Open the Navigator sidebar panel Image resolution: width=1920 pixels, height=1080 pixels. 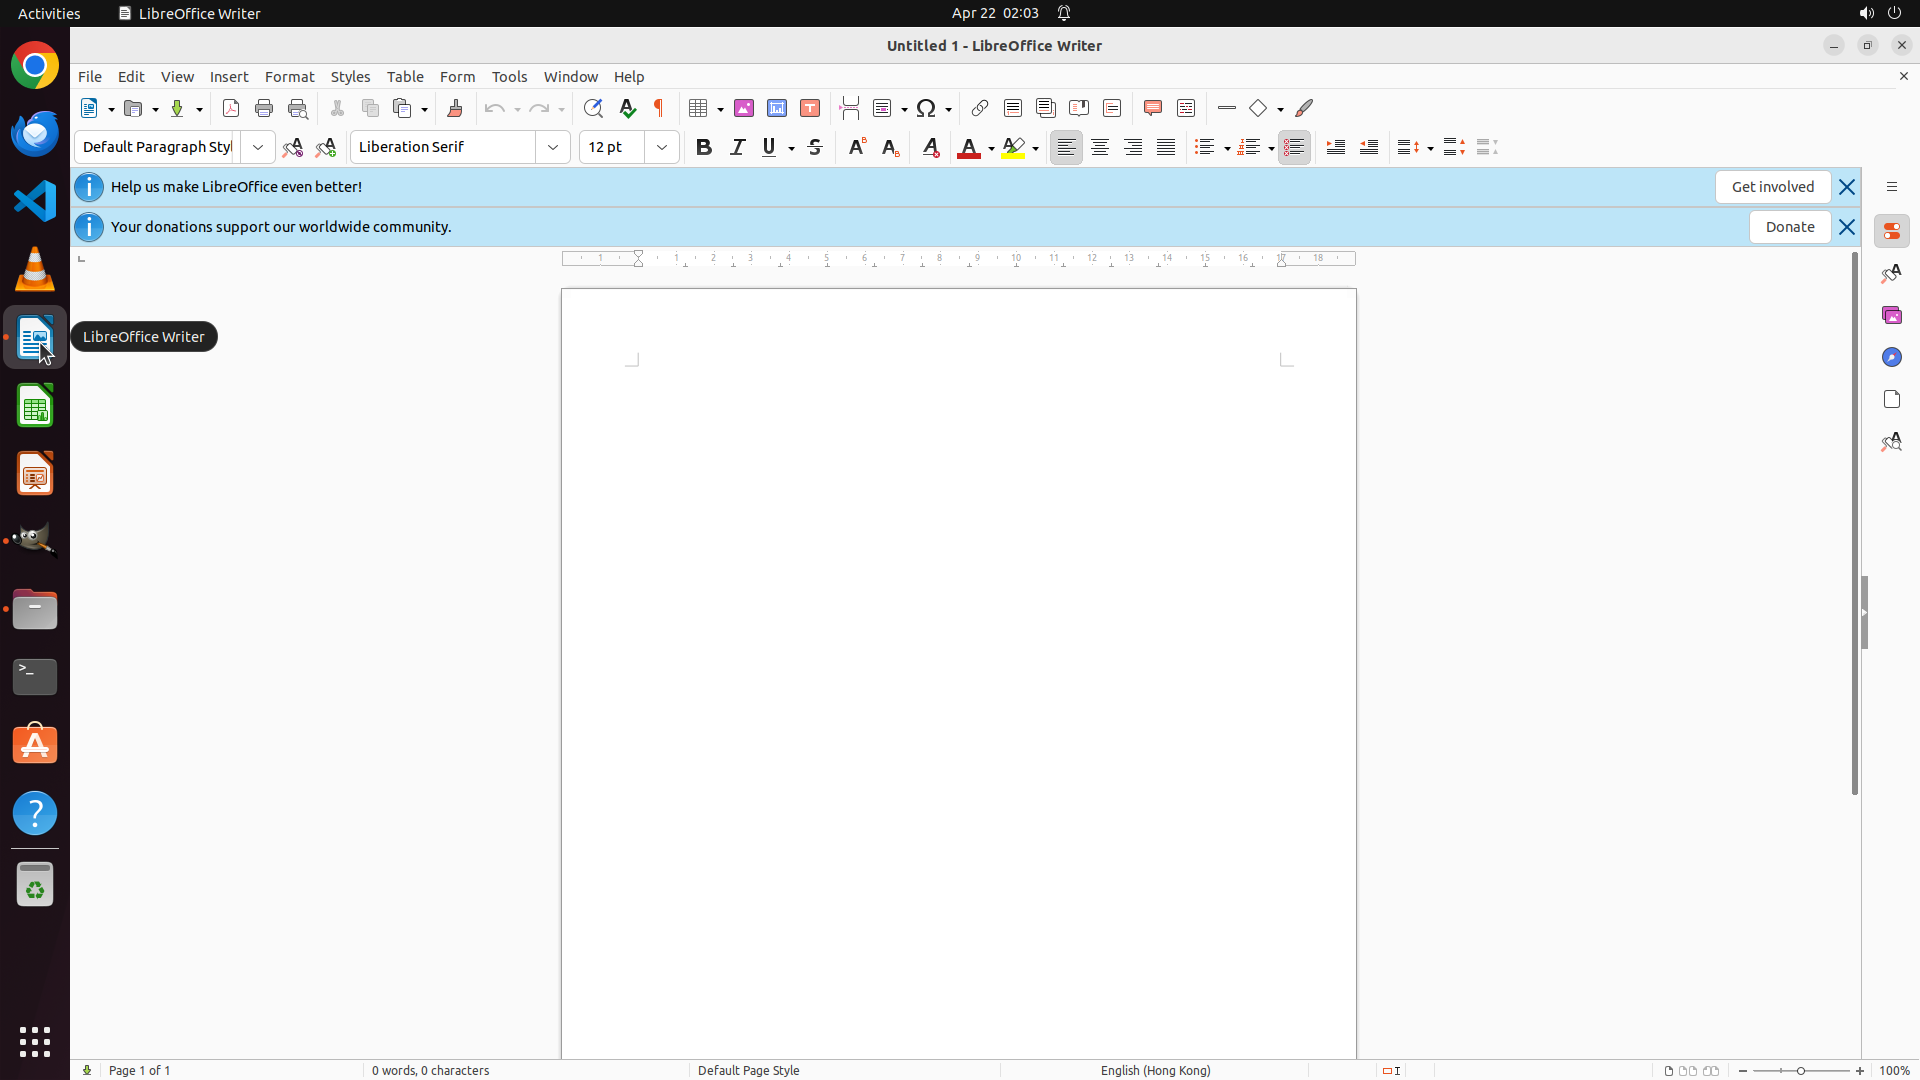coord(1891,357)
